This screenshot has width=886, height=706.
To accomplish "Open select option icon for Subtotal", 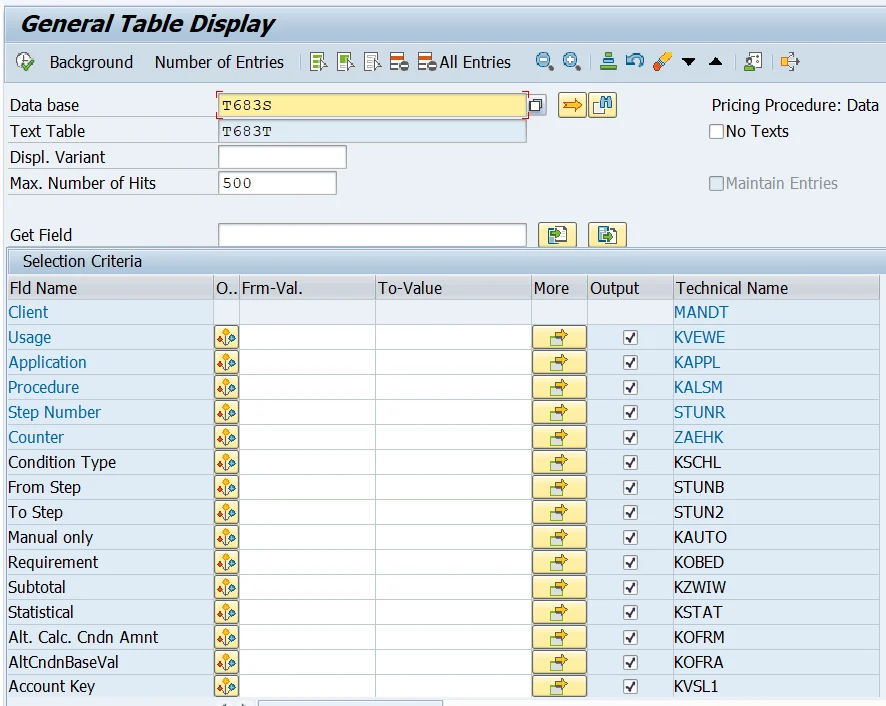I will [227, 587].
